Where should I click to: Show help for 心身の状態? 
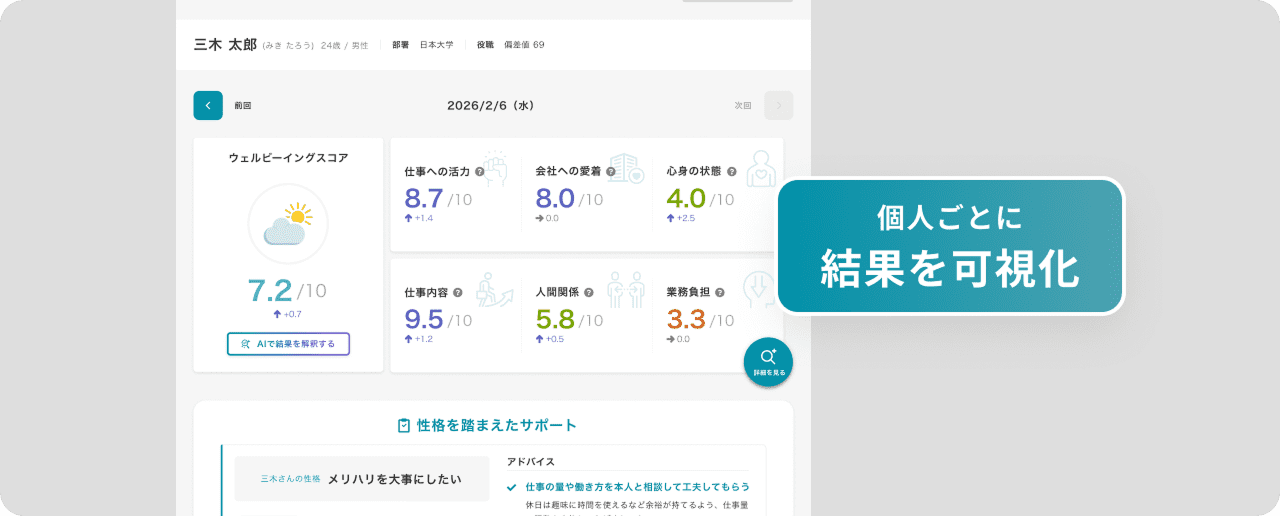[732, 172]
